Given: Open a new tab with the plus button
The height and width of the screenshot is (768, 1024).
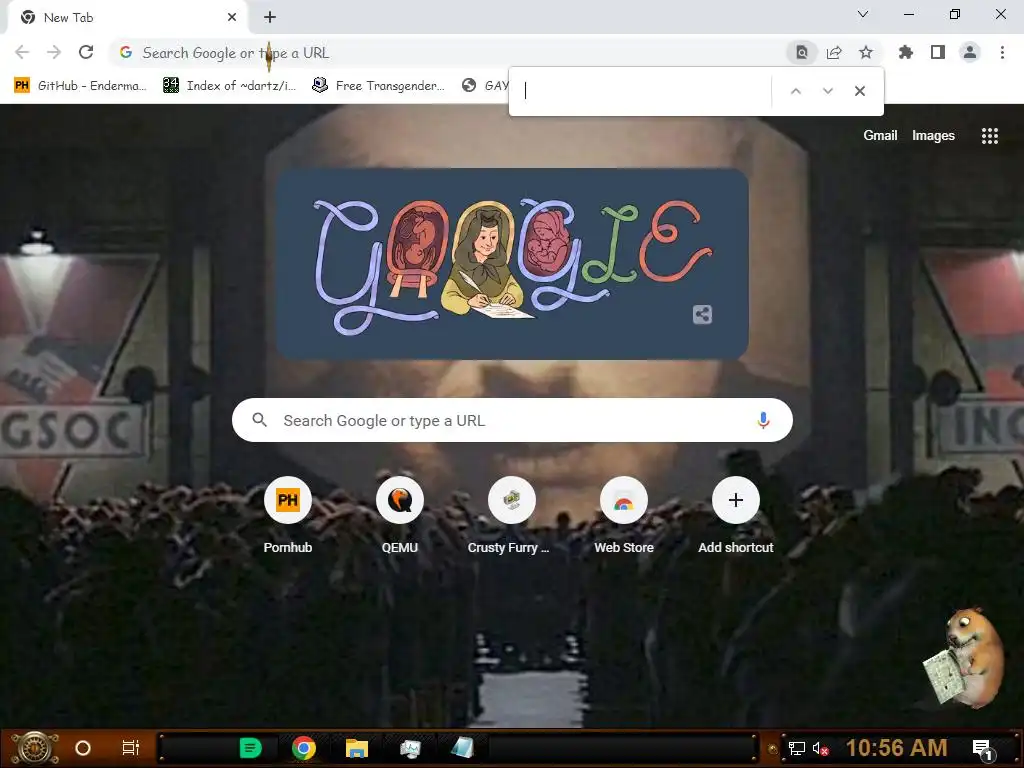Looking at the screenshot, I should pos(270,18).
